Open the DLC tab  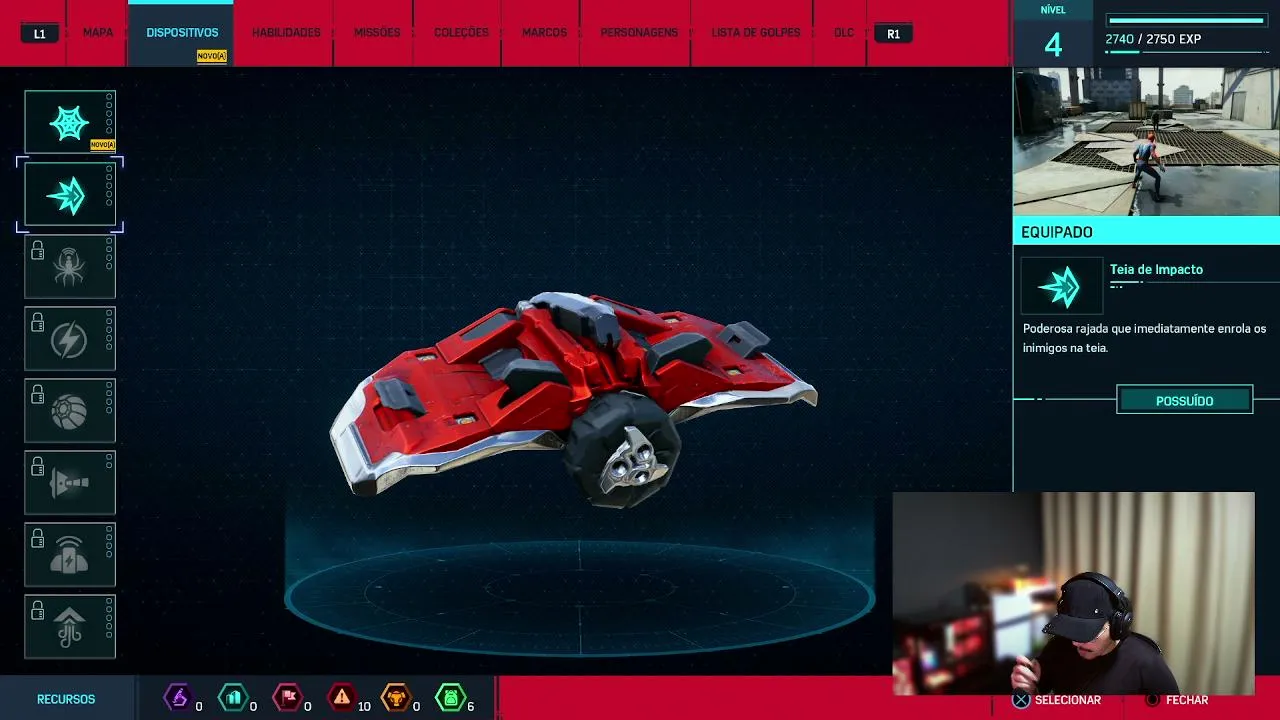[x=844, y=33]
